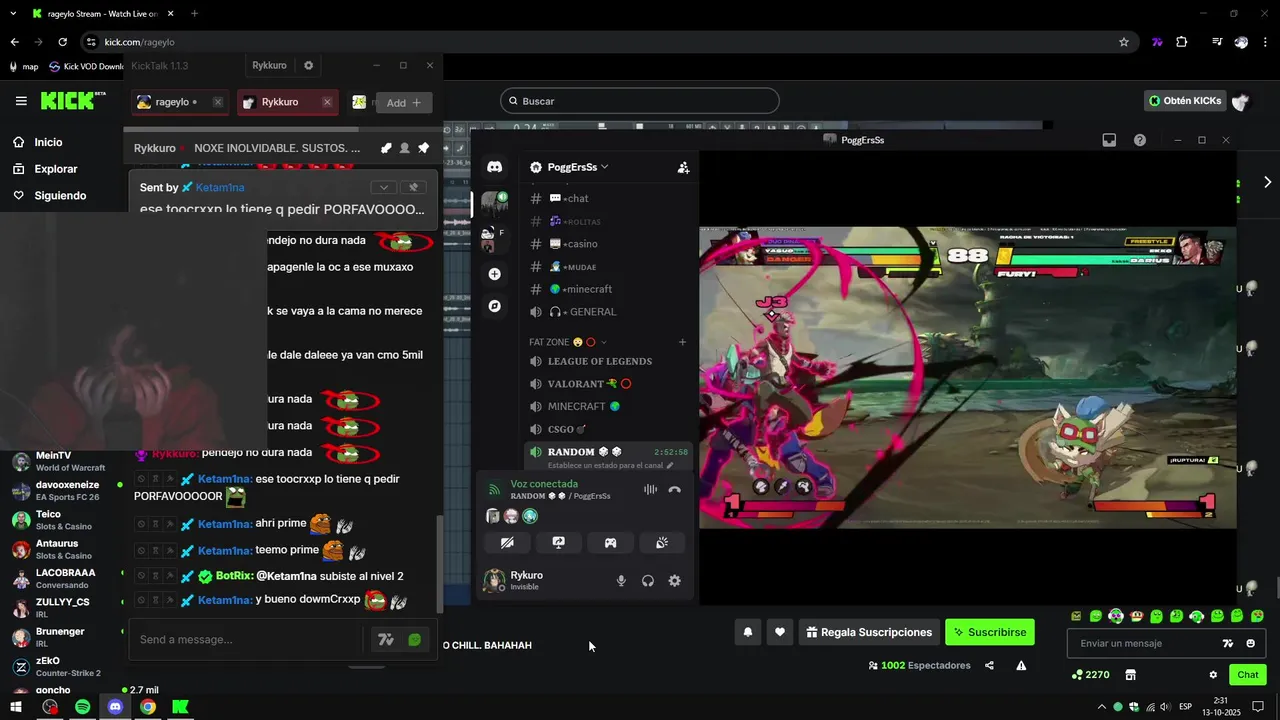Turn on camera in Discord voice panel
Viewport: 1280px width, 720px height.
pos(507,543)
